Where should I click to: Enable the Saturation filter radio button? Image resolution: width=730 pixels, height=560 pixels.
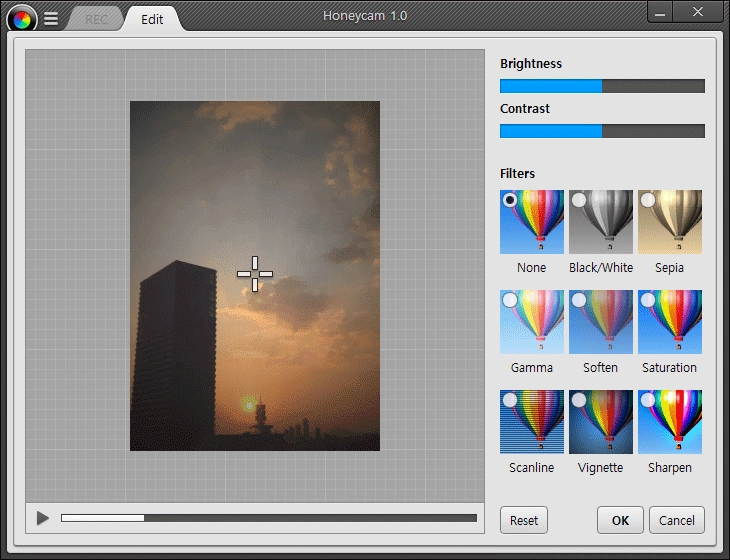tap(648, 300)
